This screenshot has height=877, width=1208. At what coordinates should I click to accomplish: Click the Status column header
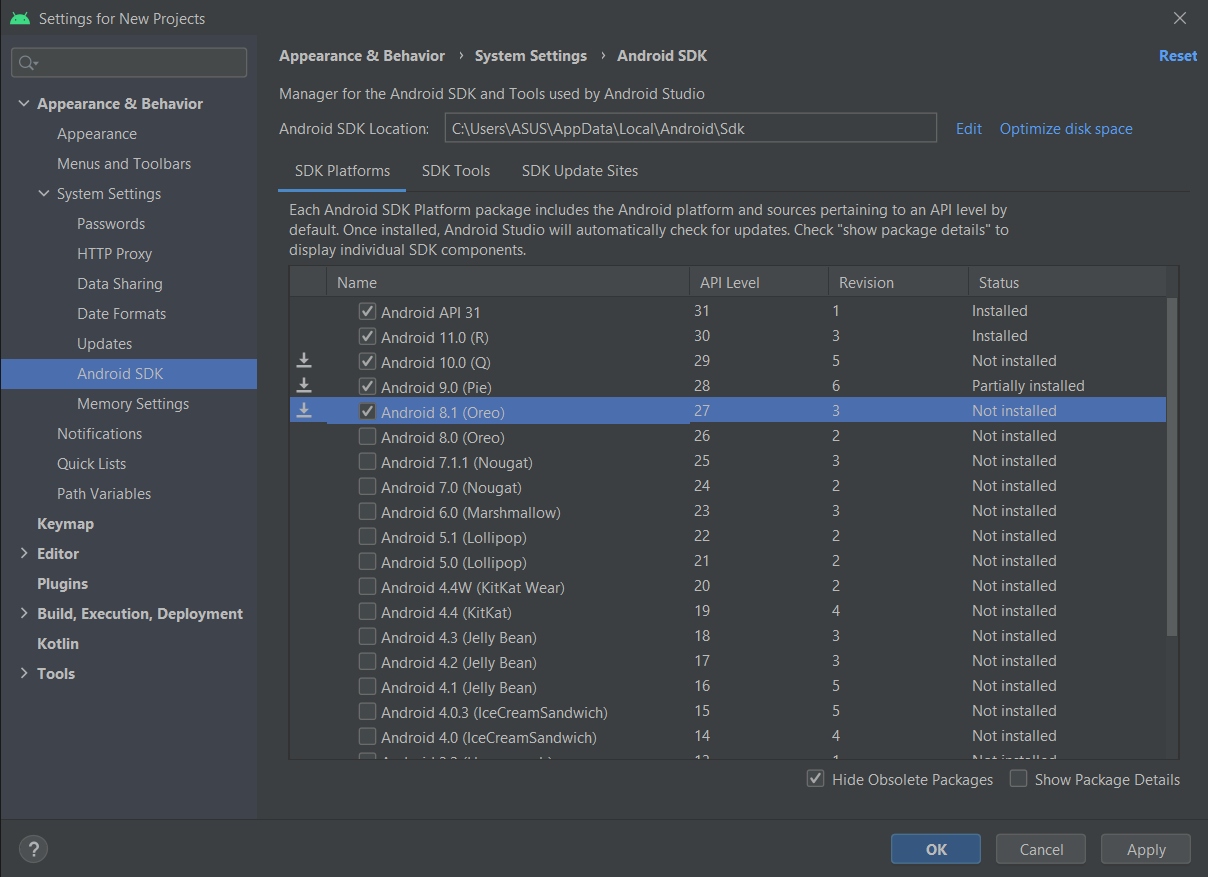1067,282
